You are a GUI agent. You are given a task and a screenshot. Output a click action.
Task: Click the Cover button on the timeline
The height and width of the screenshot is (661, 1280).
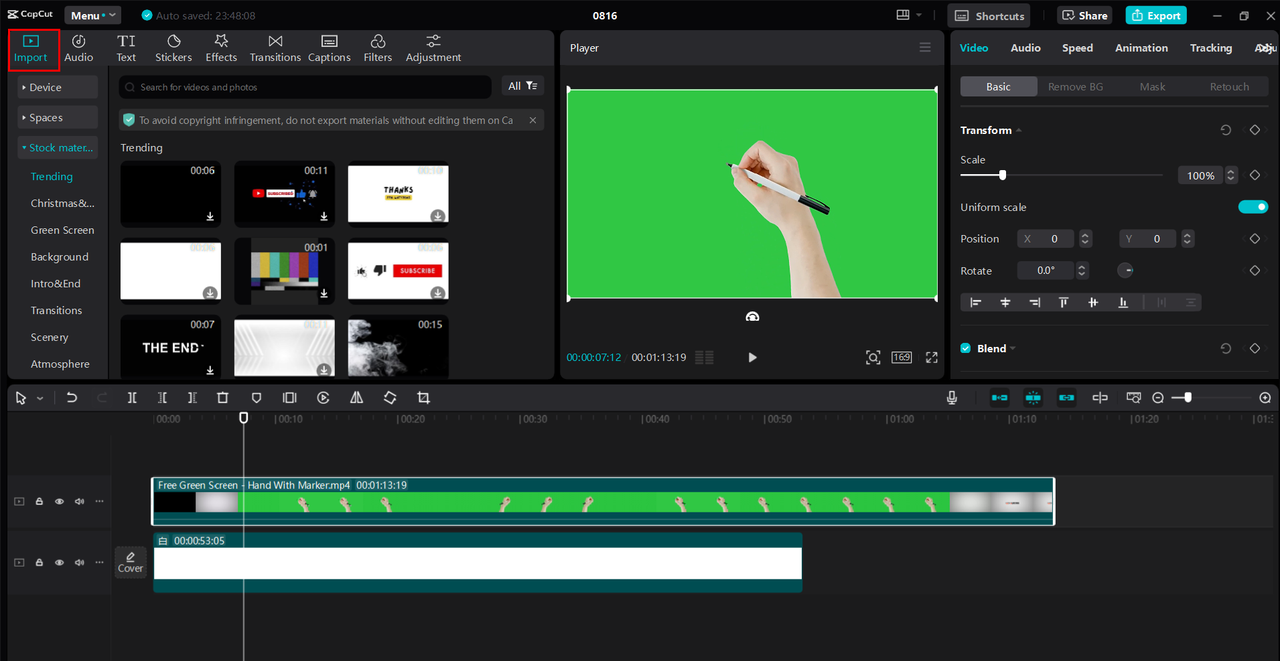point(131,562)
